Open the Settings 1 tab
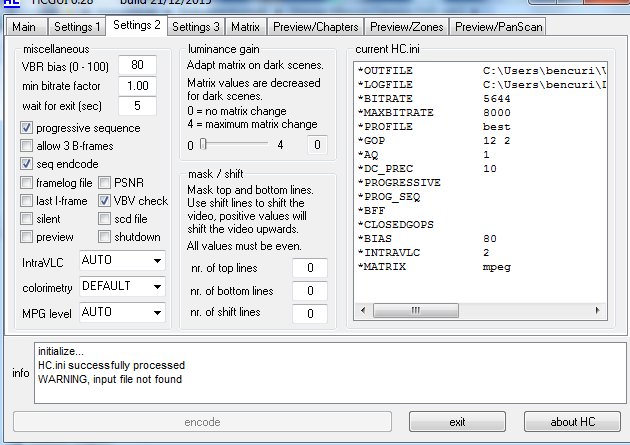 [76, 27]
